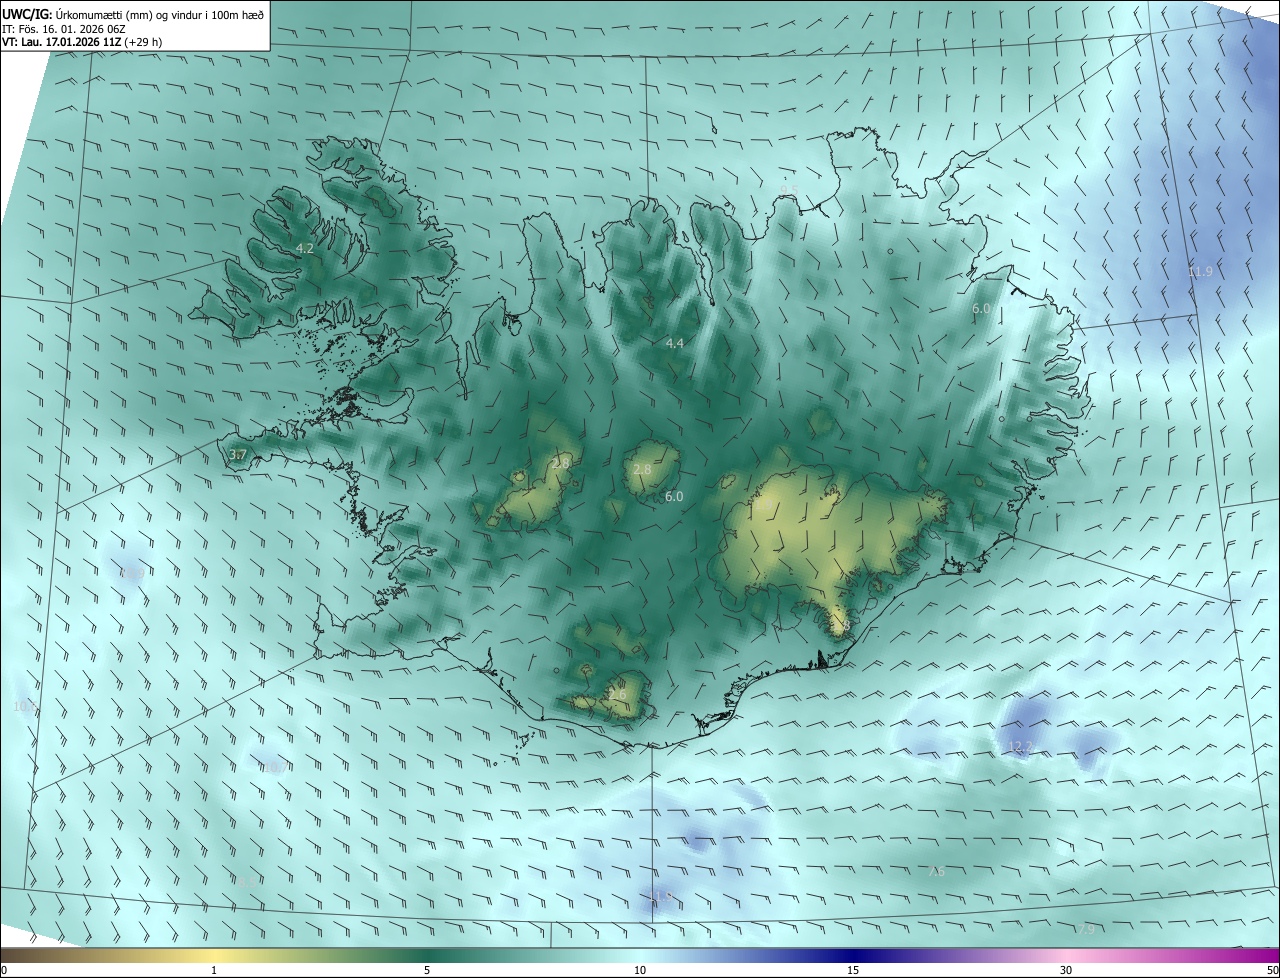Click the 10.9 value west of Iceland

tap(131, 574)
